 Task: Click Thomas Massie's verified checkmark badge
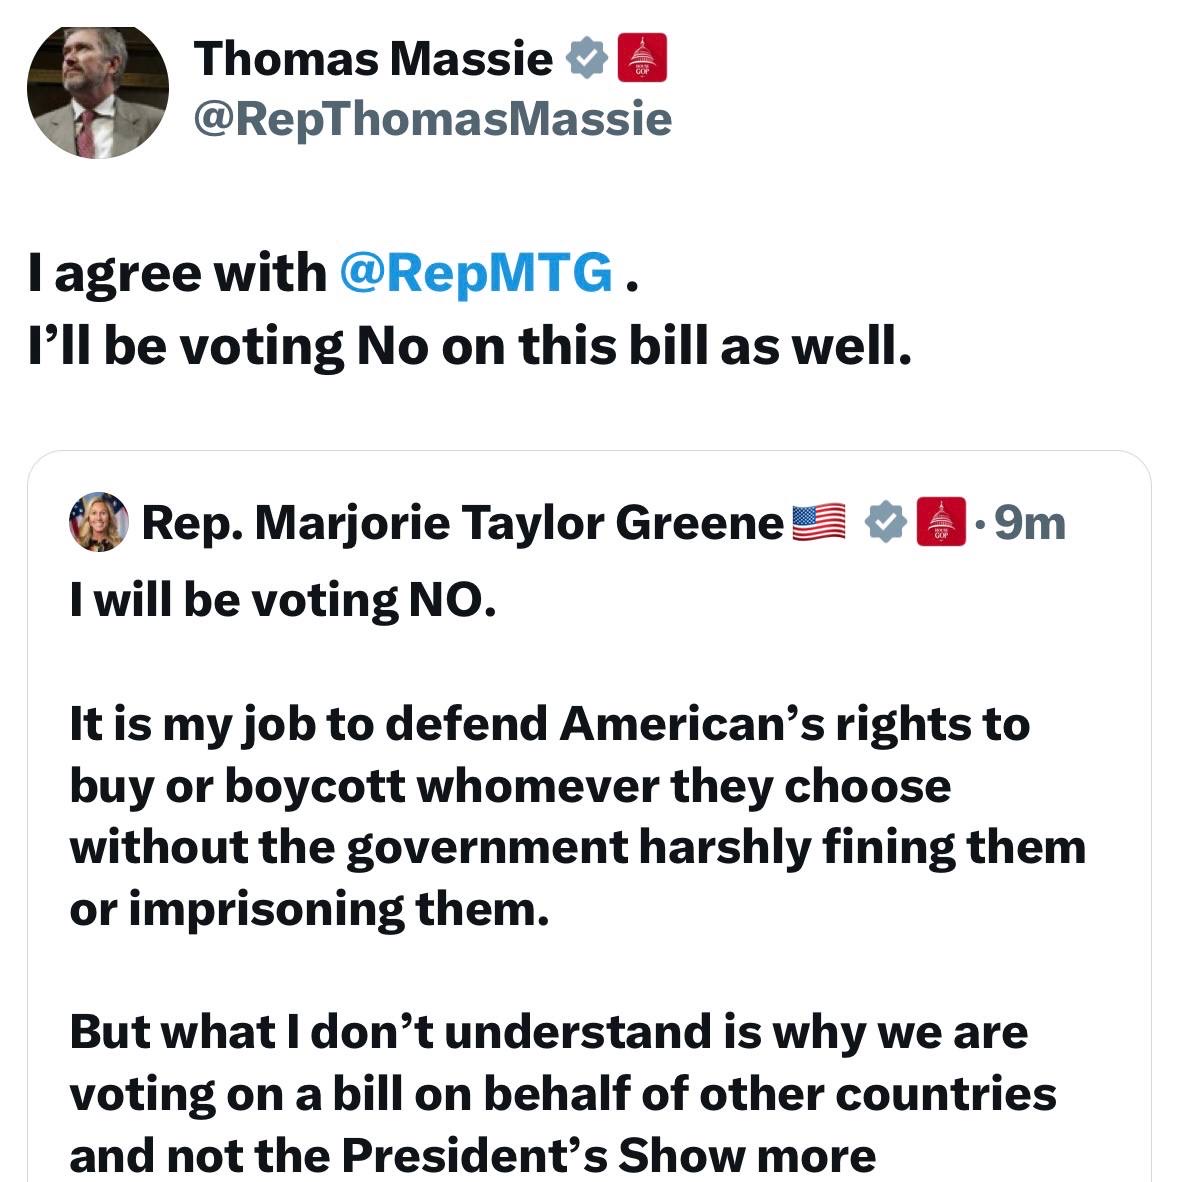587,58
